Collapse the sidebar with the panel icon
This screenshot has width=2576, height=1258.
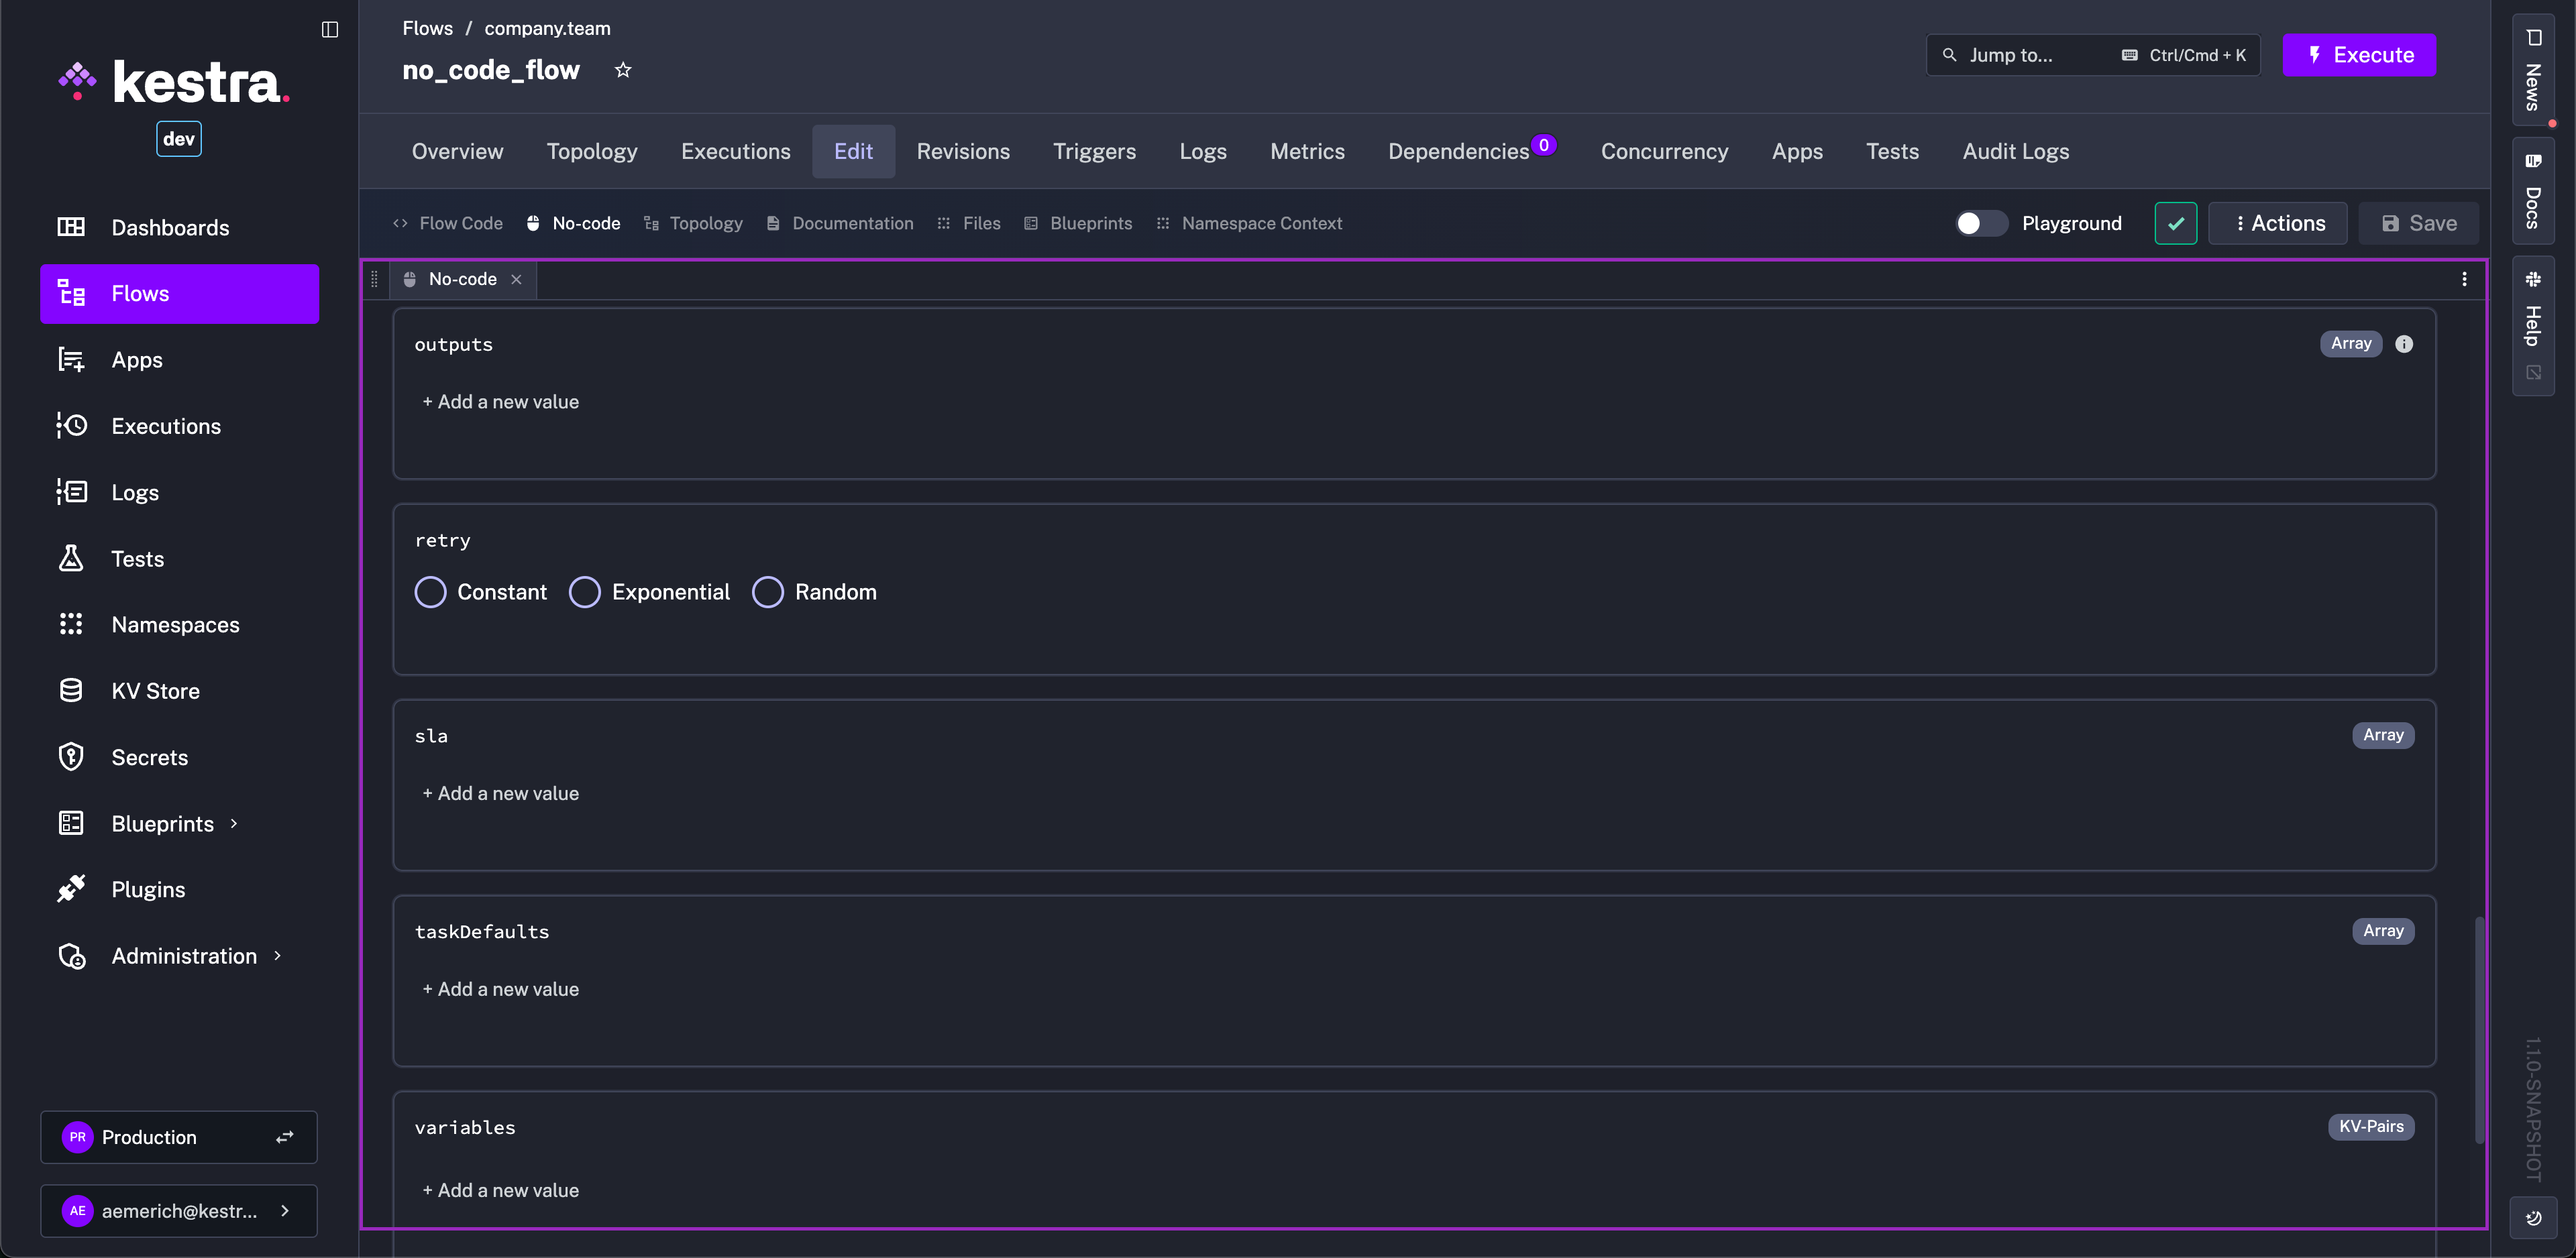[329, 29]
